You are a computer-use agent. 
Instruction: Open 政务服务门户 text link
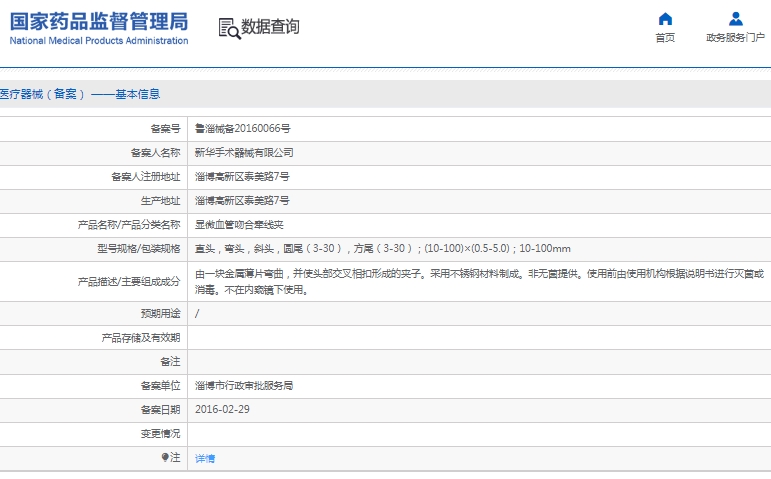736,37
